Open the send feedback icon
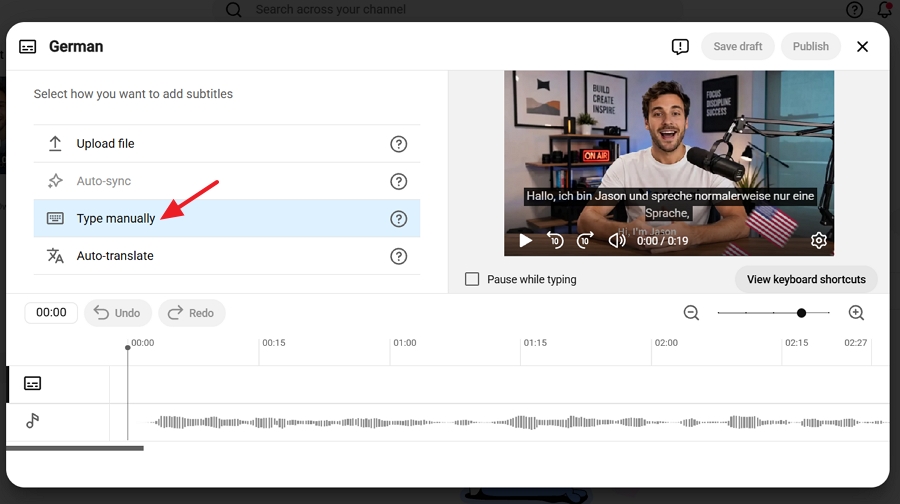This screenshot has width=900, height=504. click(x=680, y=46)
